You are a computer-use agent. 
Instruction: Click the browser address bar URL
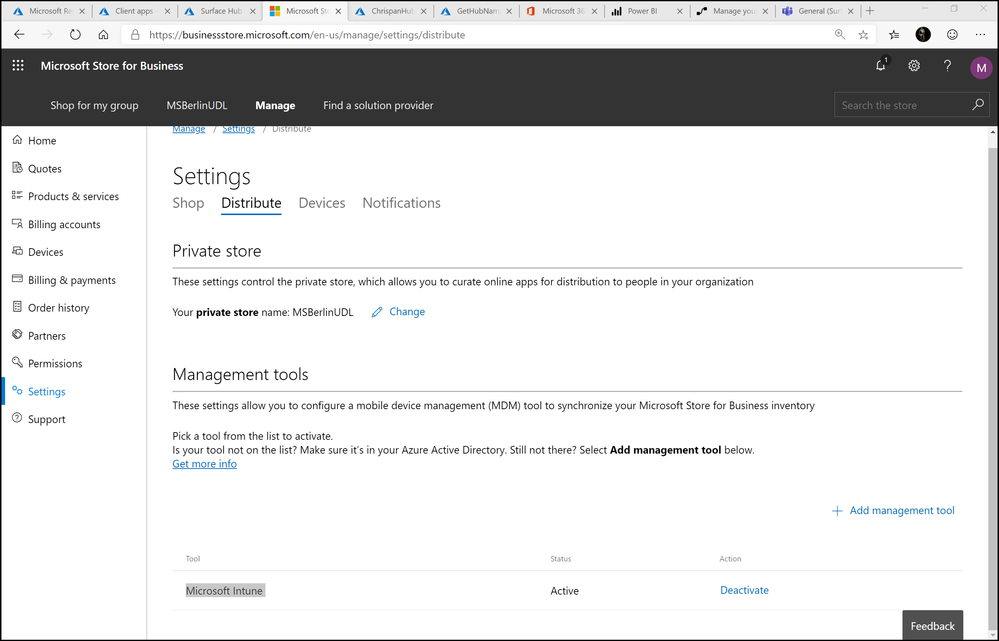click(x=307, y=35)
